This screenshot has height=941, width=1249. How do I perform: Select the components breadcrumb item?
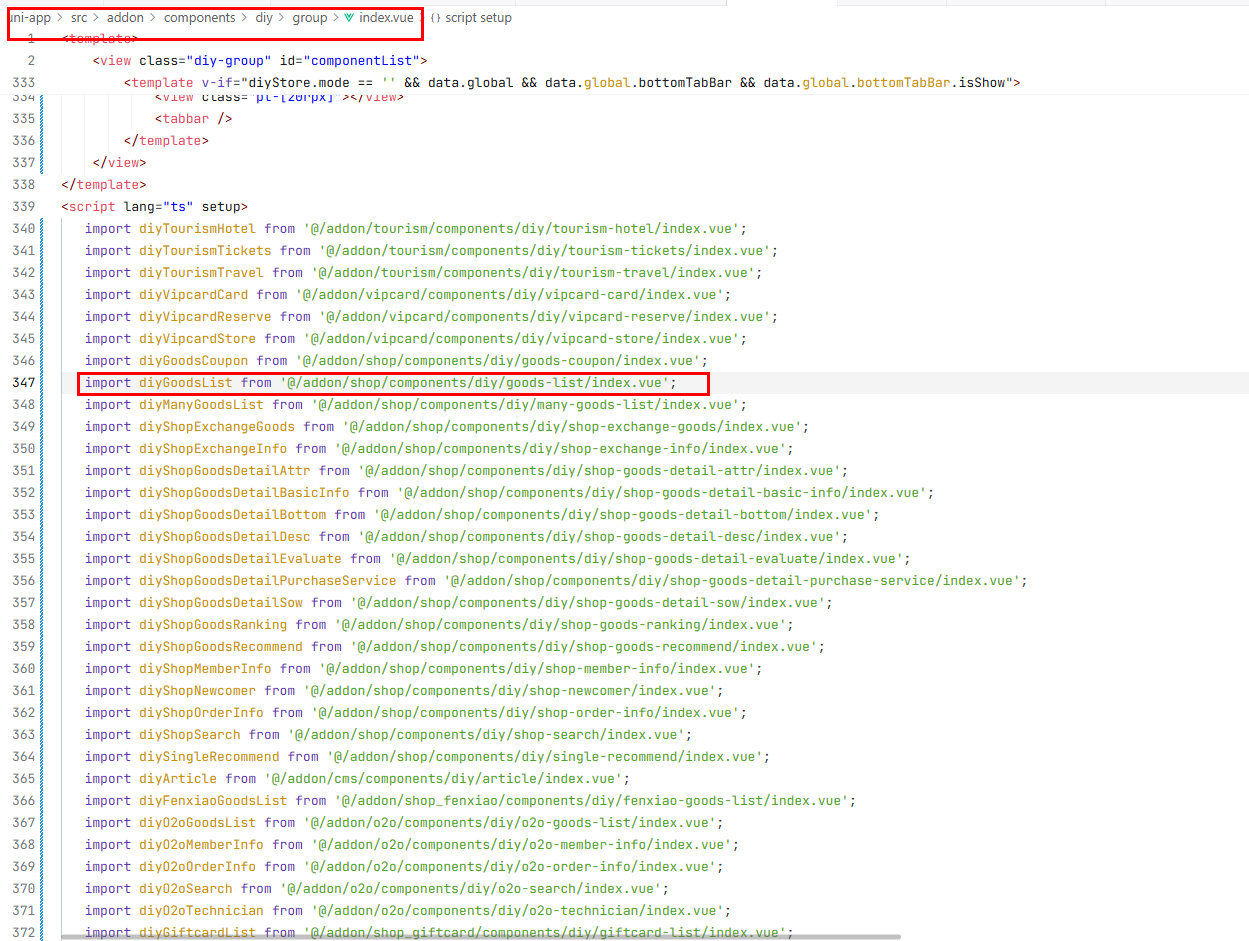pos(199,18)
